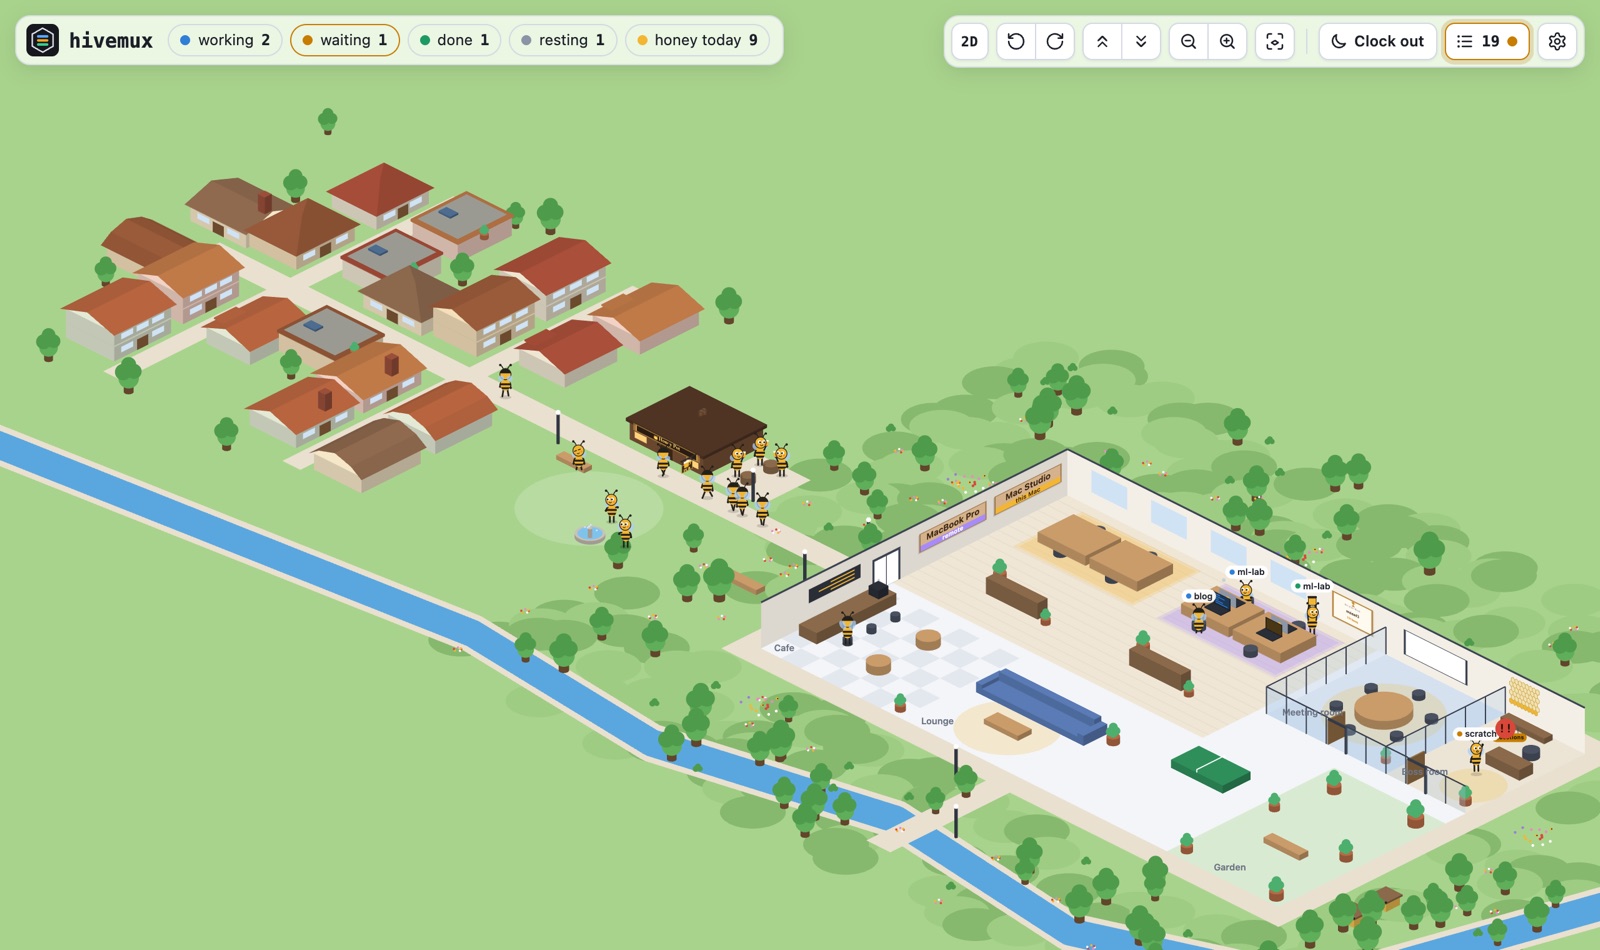Open the session list showing 19

1487,41
